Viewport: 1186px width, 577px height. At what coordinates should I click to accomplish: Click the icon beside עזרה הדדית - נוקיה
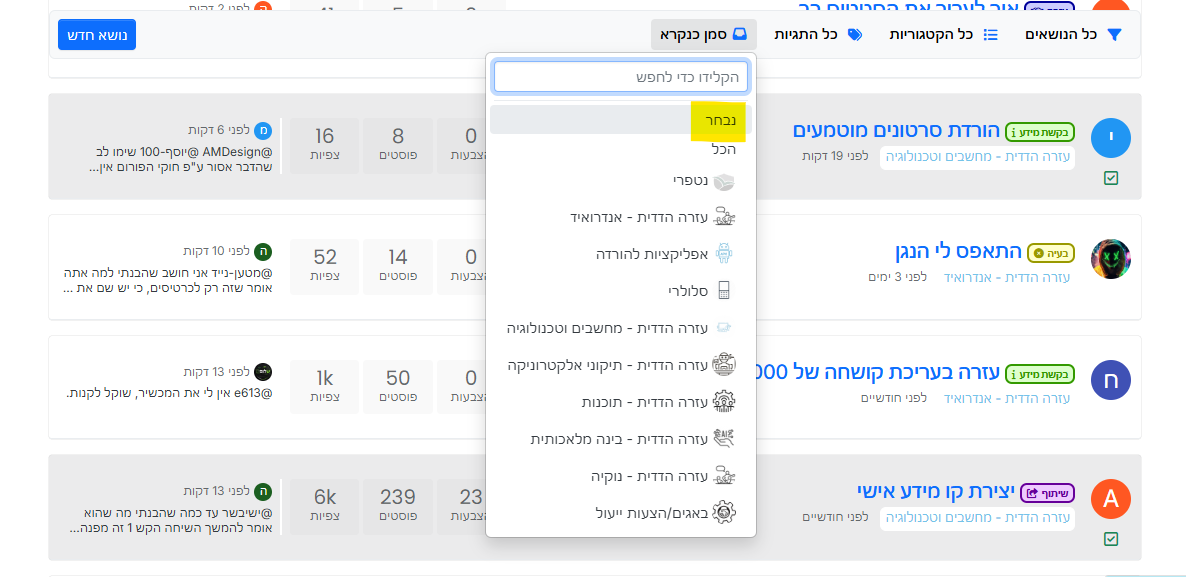(724, 476)
